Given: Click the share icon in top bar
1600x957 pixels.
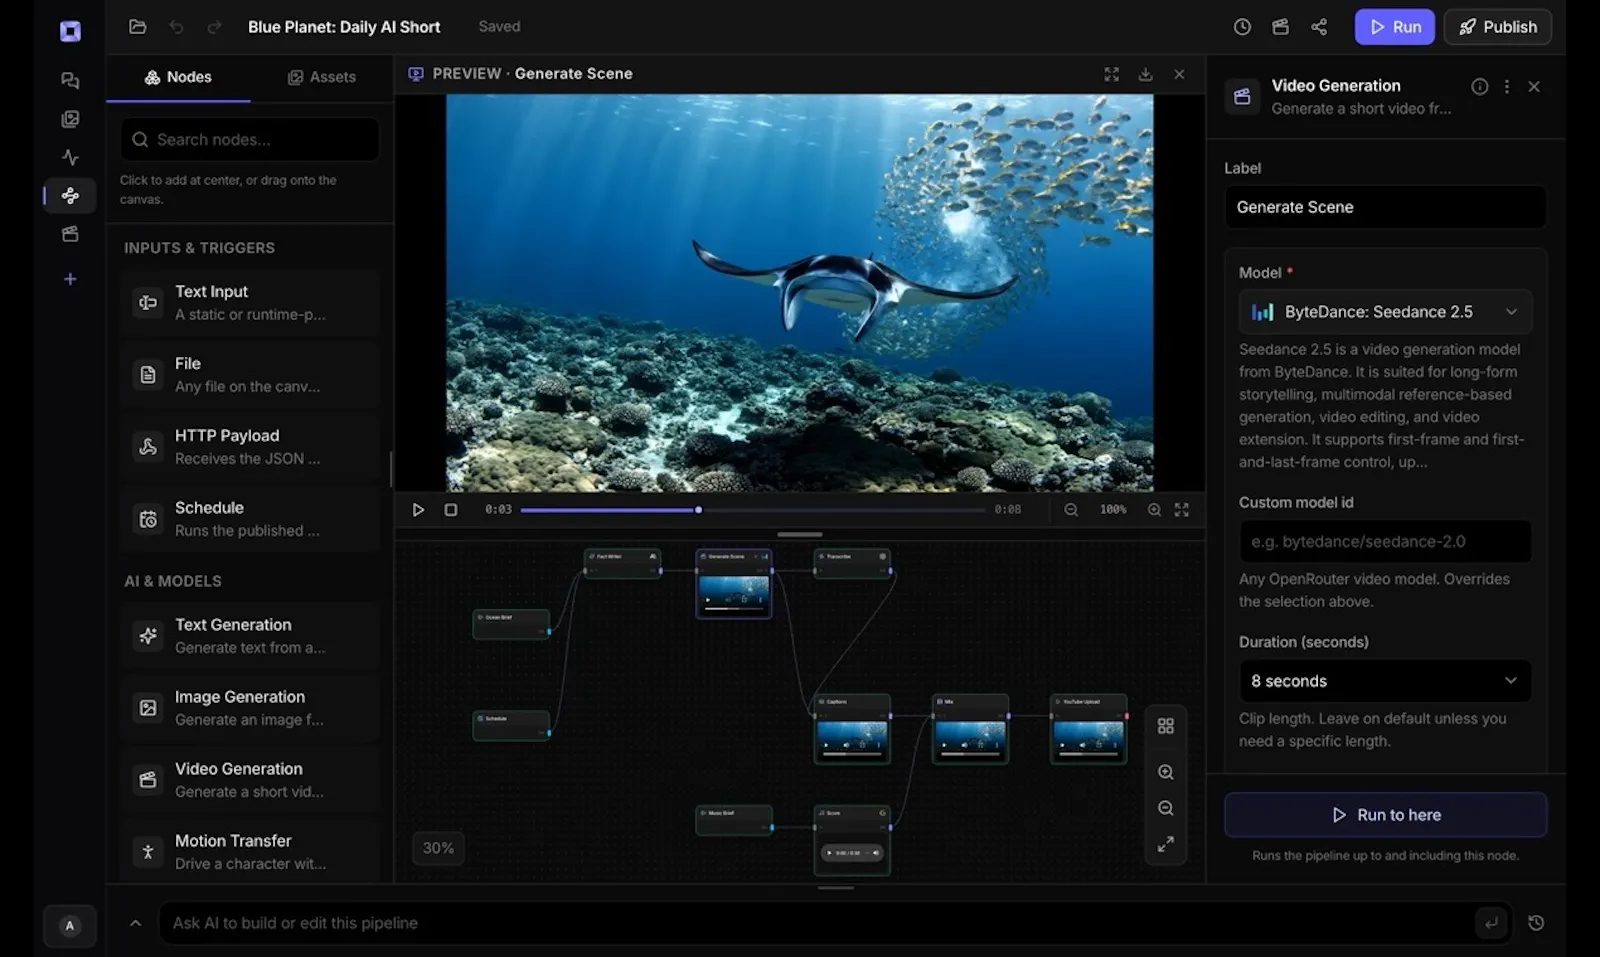Looking at the screenshot, I should (x=1319, y=27).
